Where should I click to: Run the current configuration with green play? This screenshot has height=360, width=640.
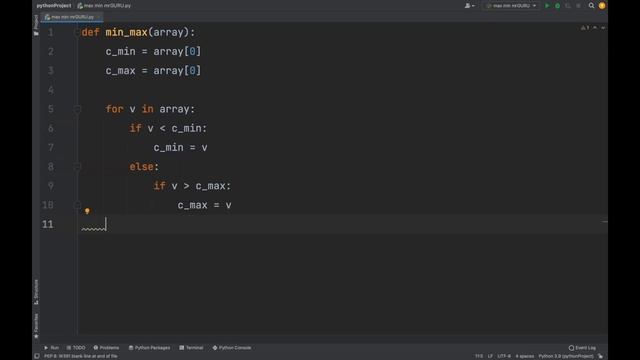547,6
